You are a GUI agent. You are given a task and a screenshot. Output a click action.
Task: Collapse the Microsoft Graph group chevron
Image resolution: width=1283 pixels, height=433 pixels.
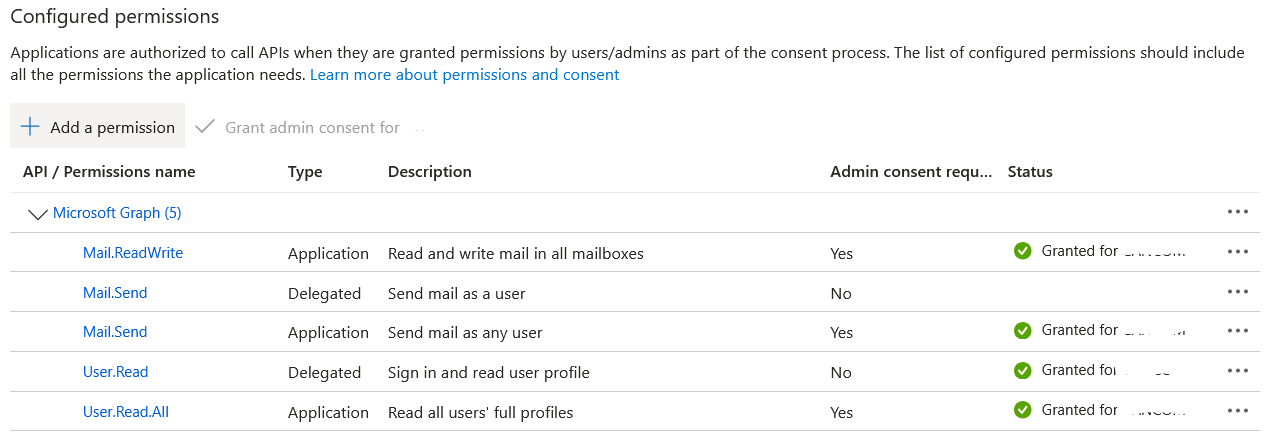[x=38, y=214]
